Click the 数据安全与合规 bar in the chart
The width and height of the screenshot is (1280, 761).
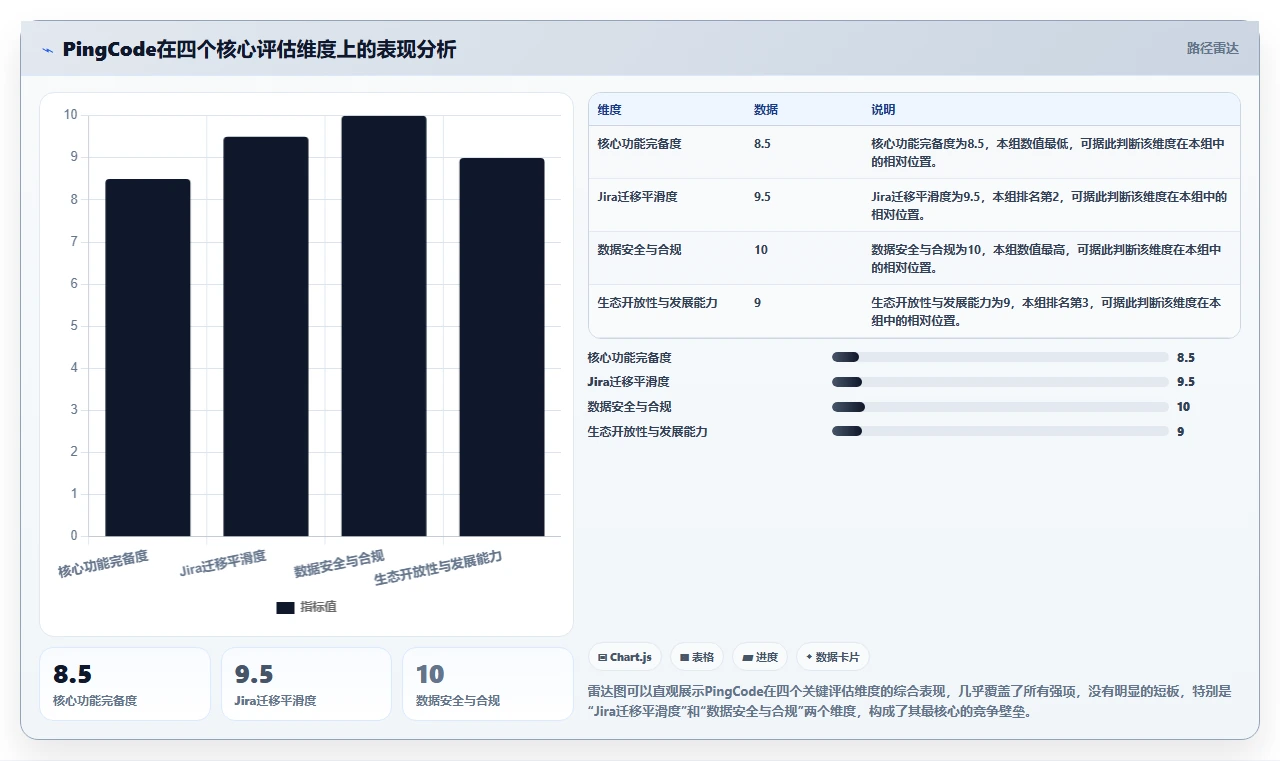(x=384, y=326)
